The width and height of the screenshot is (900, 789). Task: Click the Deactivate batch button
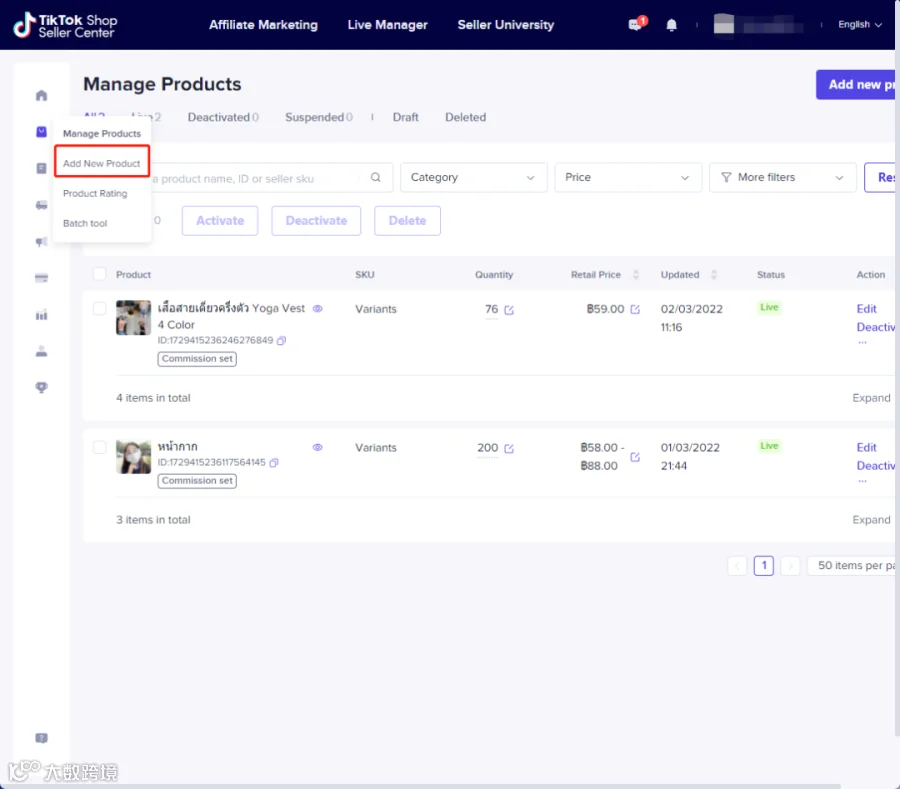pos(316,220)
